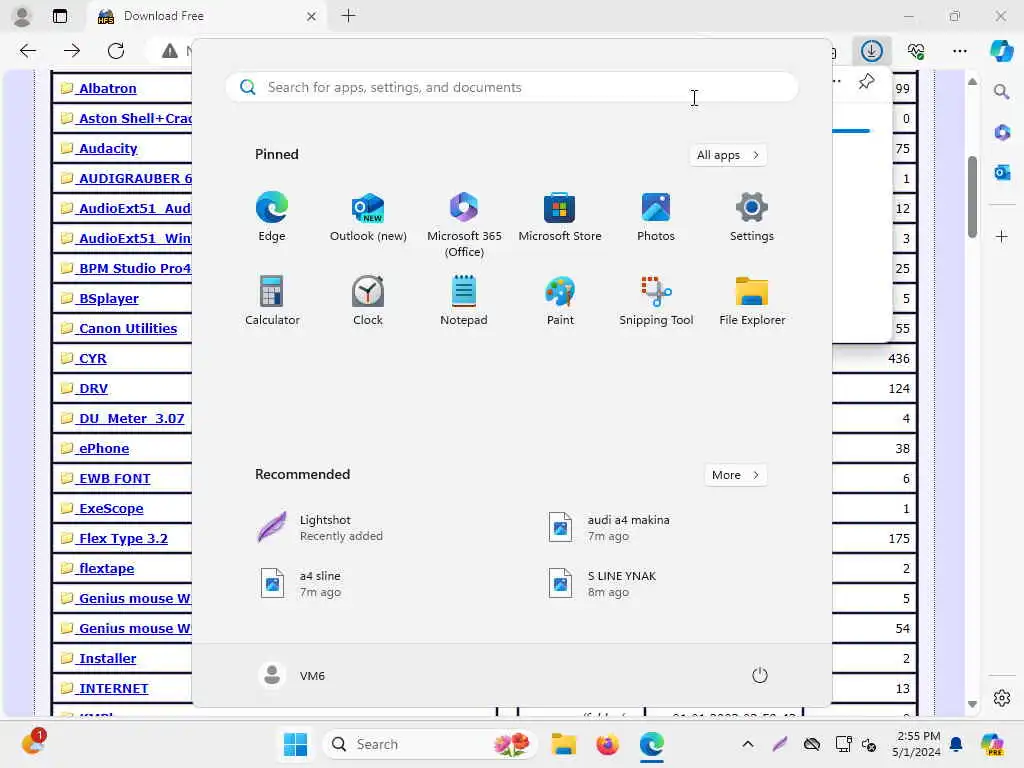Open Copilot in Edge toolbar
1024x768 pixels.
1001,50
